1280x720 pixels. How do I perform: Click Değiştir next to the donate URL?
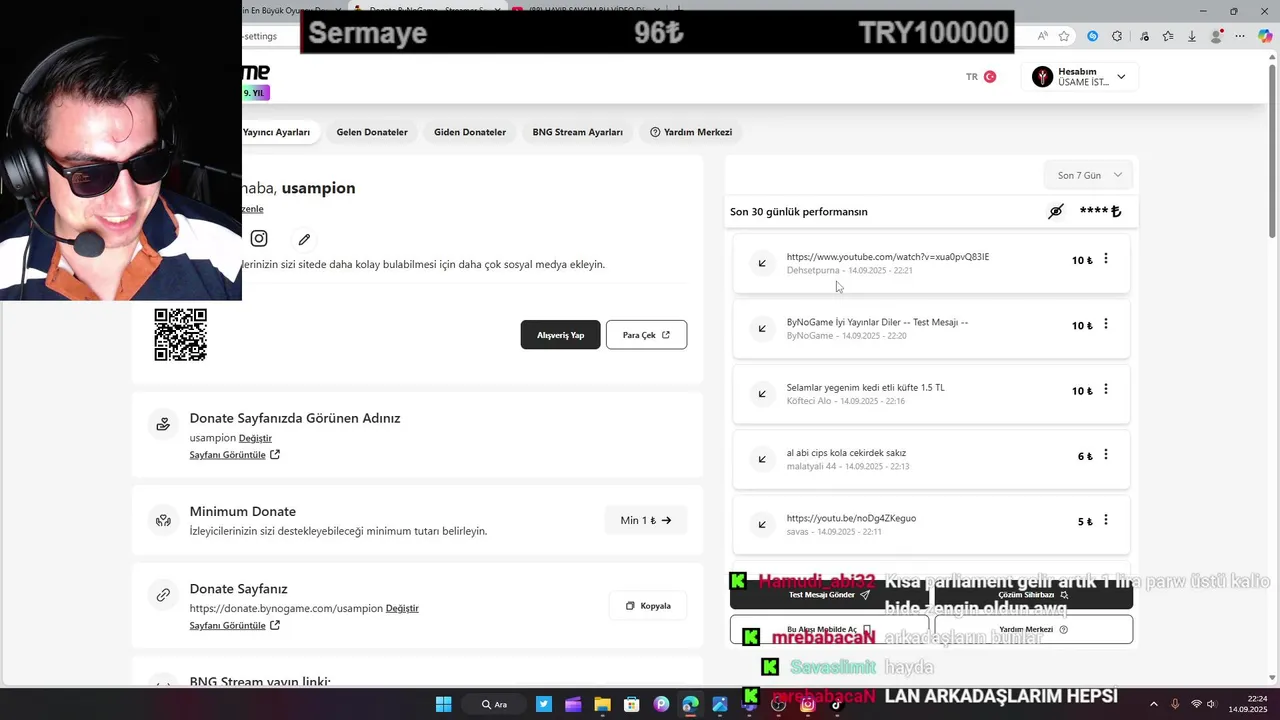402,608
